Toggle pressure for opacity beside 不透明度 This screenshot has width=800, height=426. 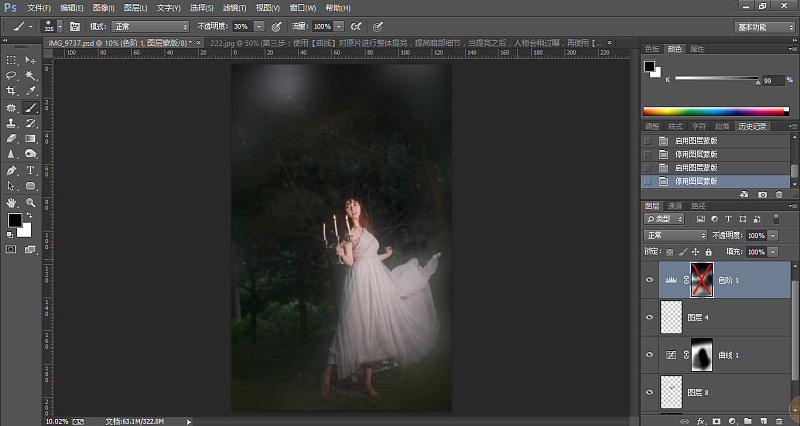click(277, 27)
